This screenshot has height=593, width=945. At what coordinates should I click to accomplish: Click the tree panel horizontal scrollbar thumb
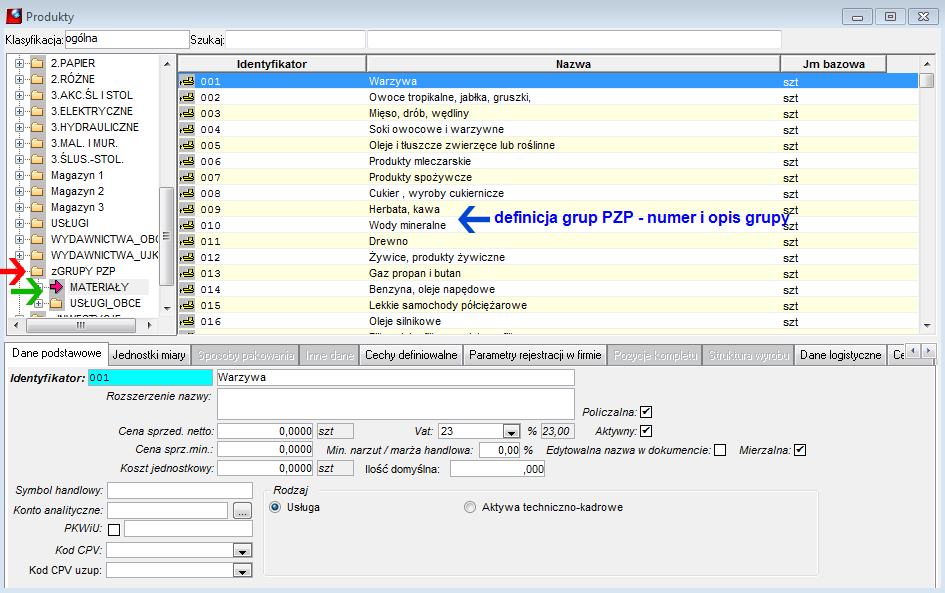(x=81, y=325)
